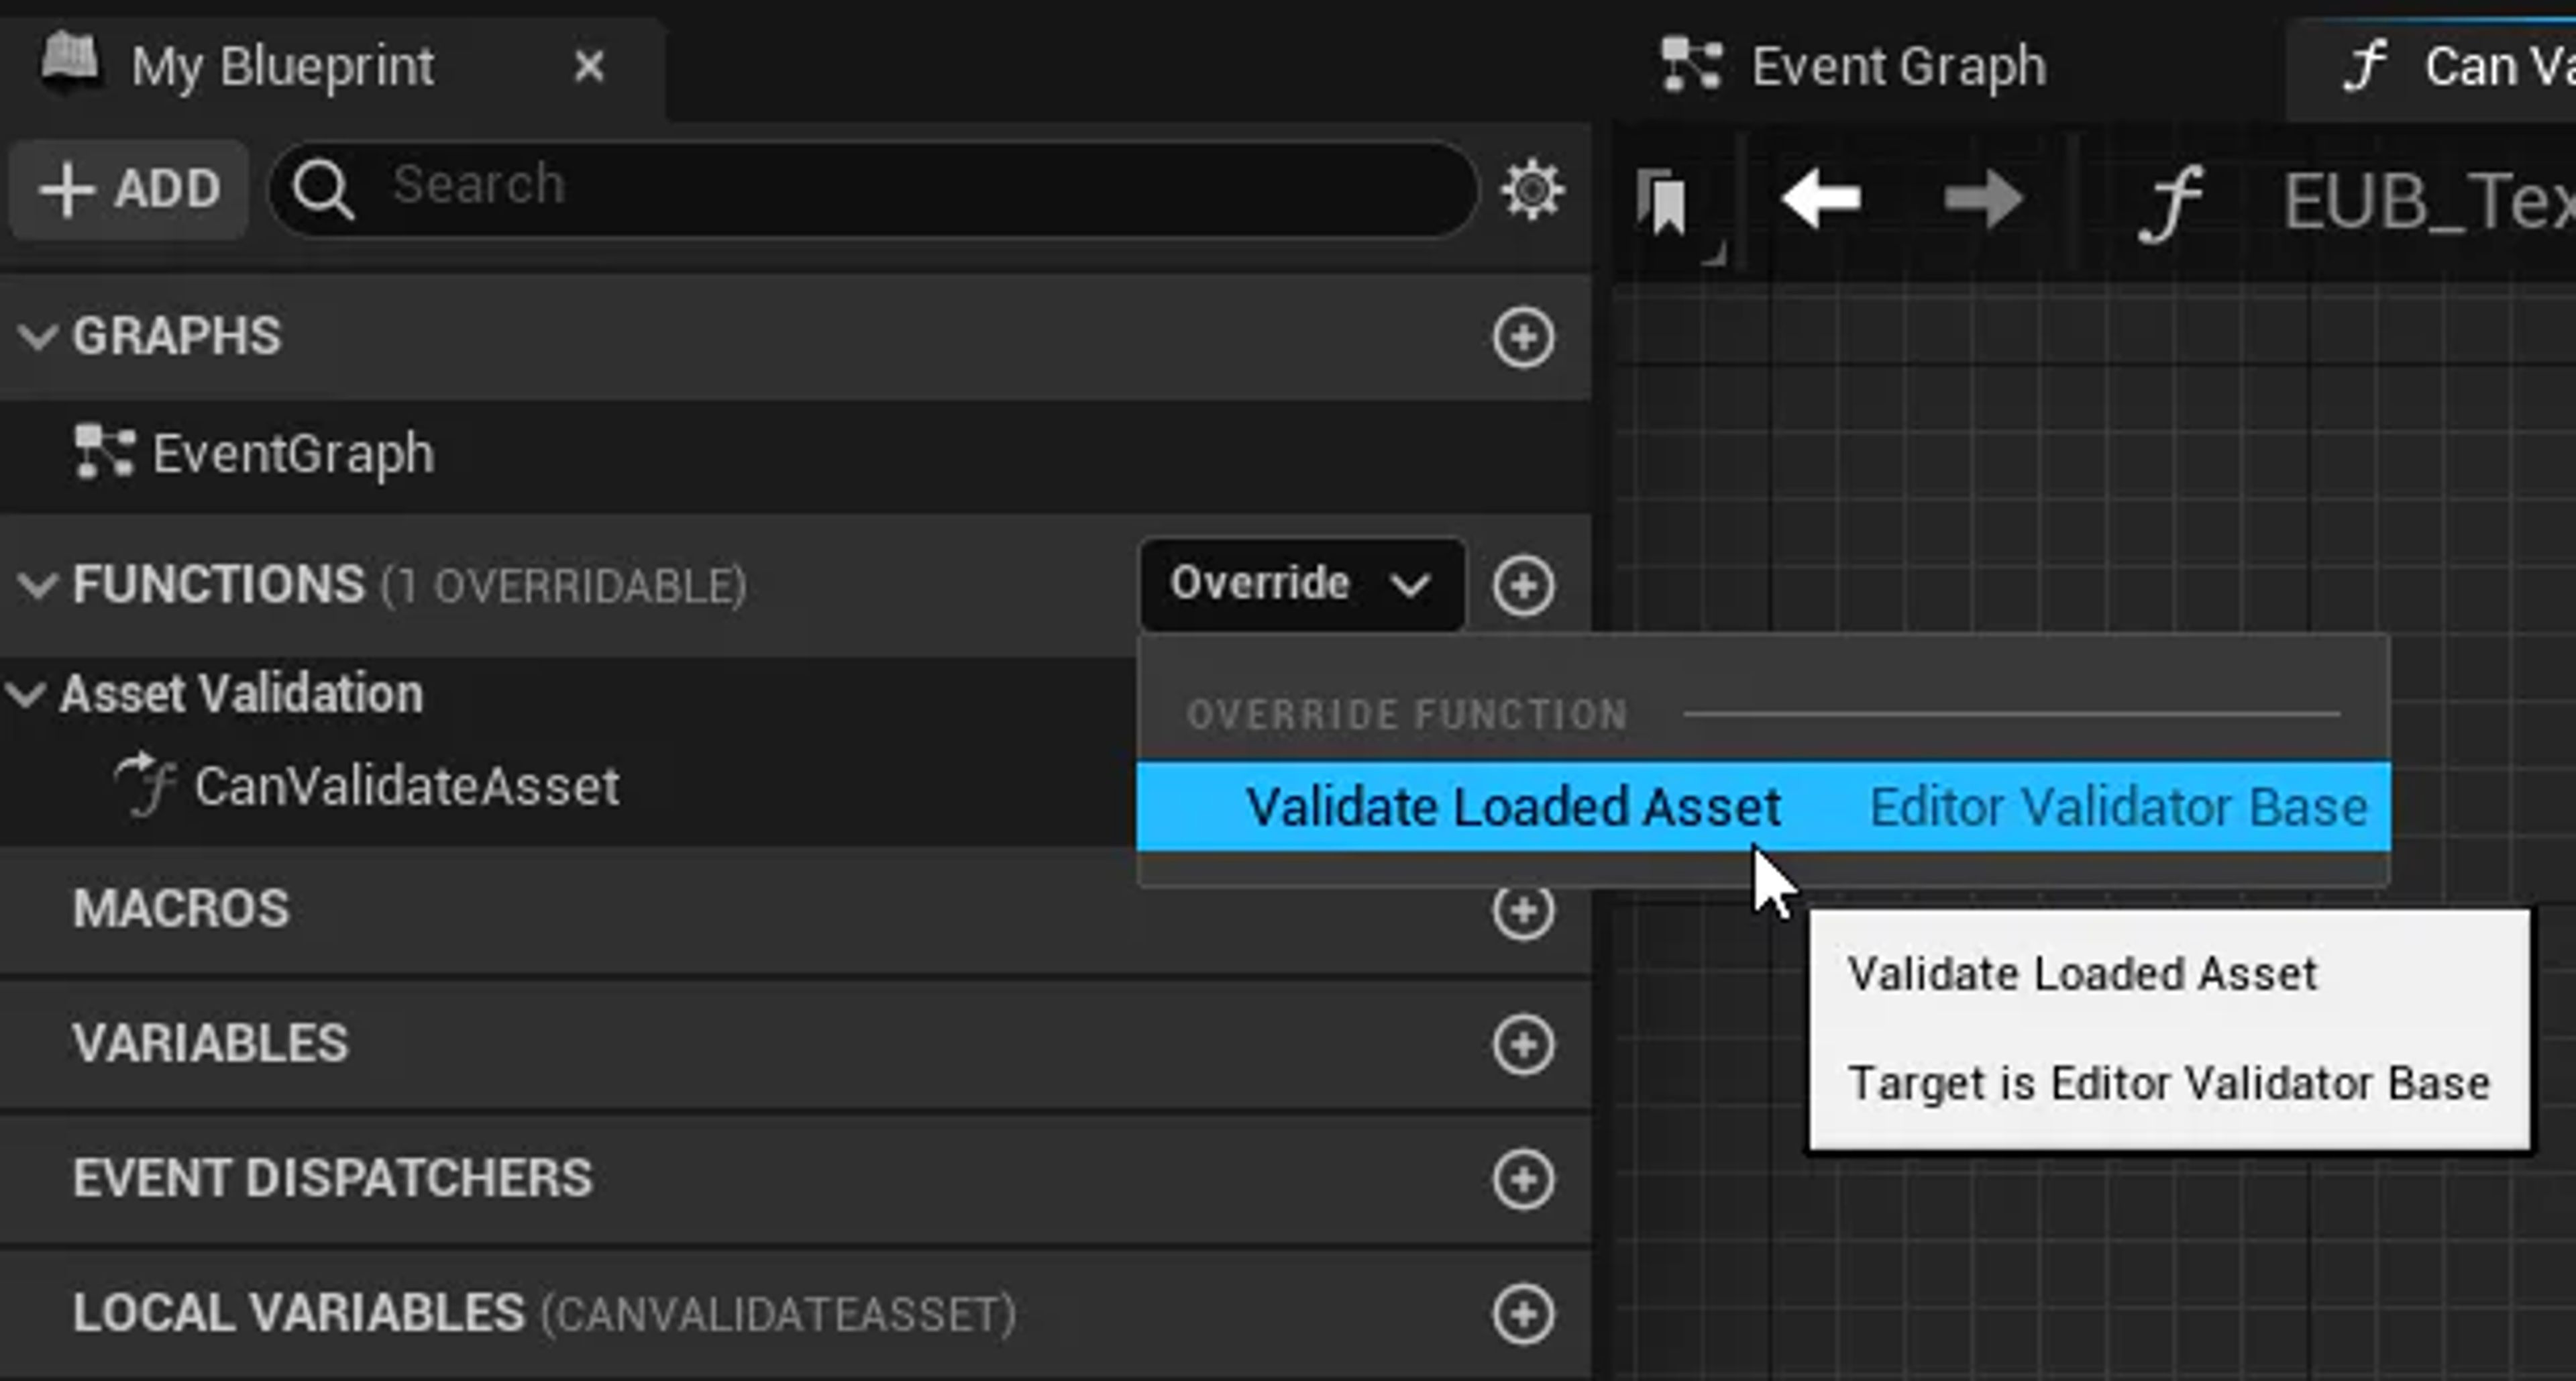Add a new event dispatcher plus icon
2576x1381 pixels.
[x=1524, y=1178]
